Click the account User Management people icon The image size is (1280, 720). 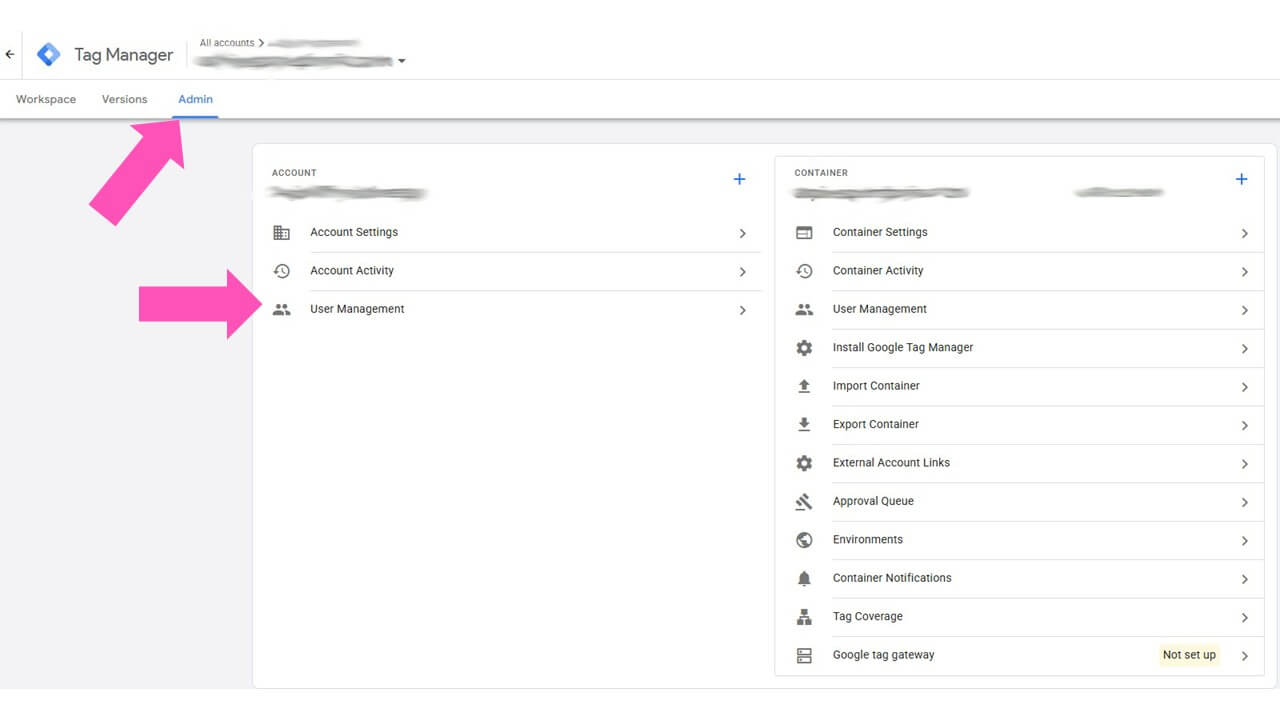click(x=282, y=310)
